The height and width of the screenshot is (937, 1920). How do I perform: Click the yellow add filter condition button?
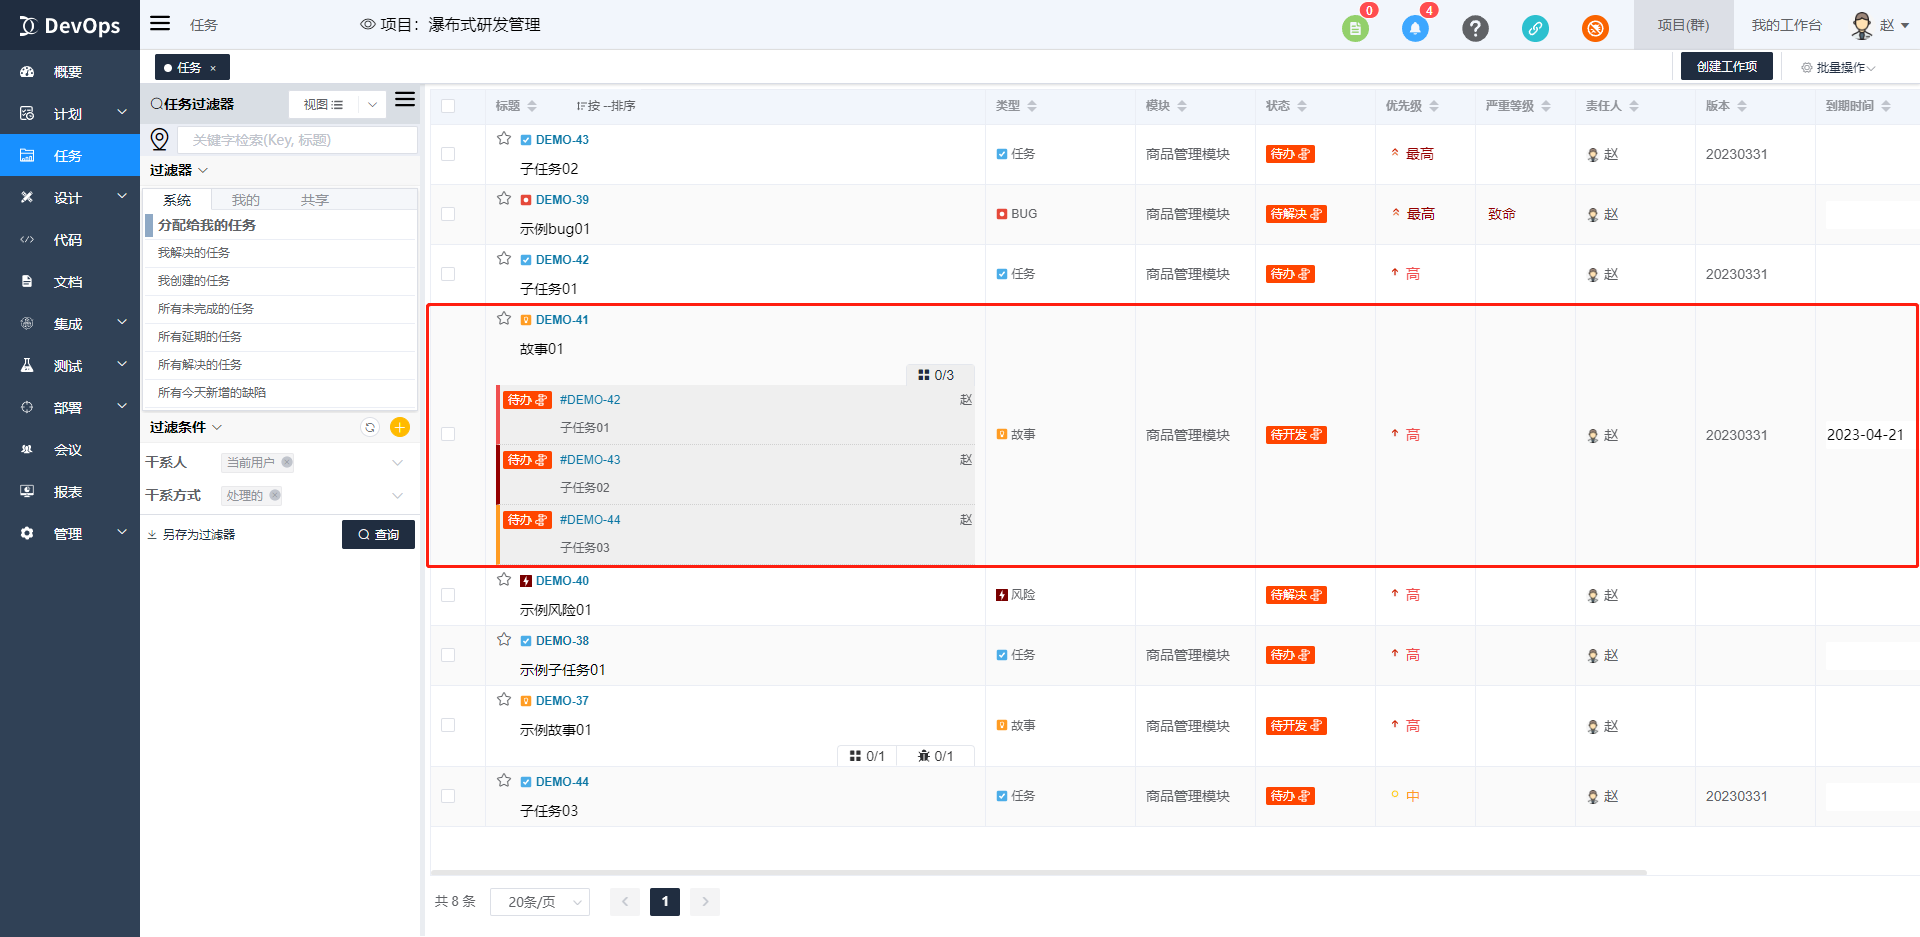pos(400,427)
